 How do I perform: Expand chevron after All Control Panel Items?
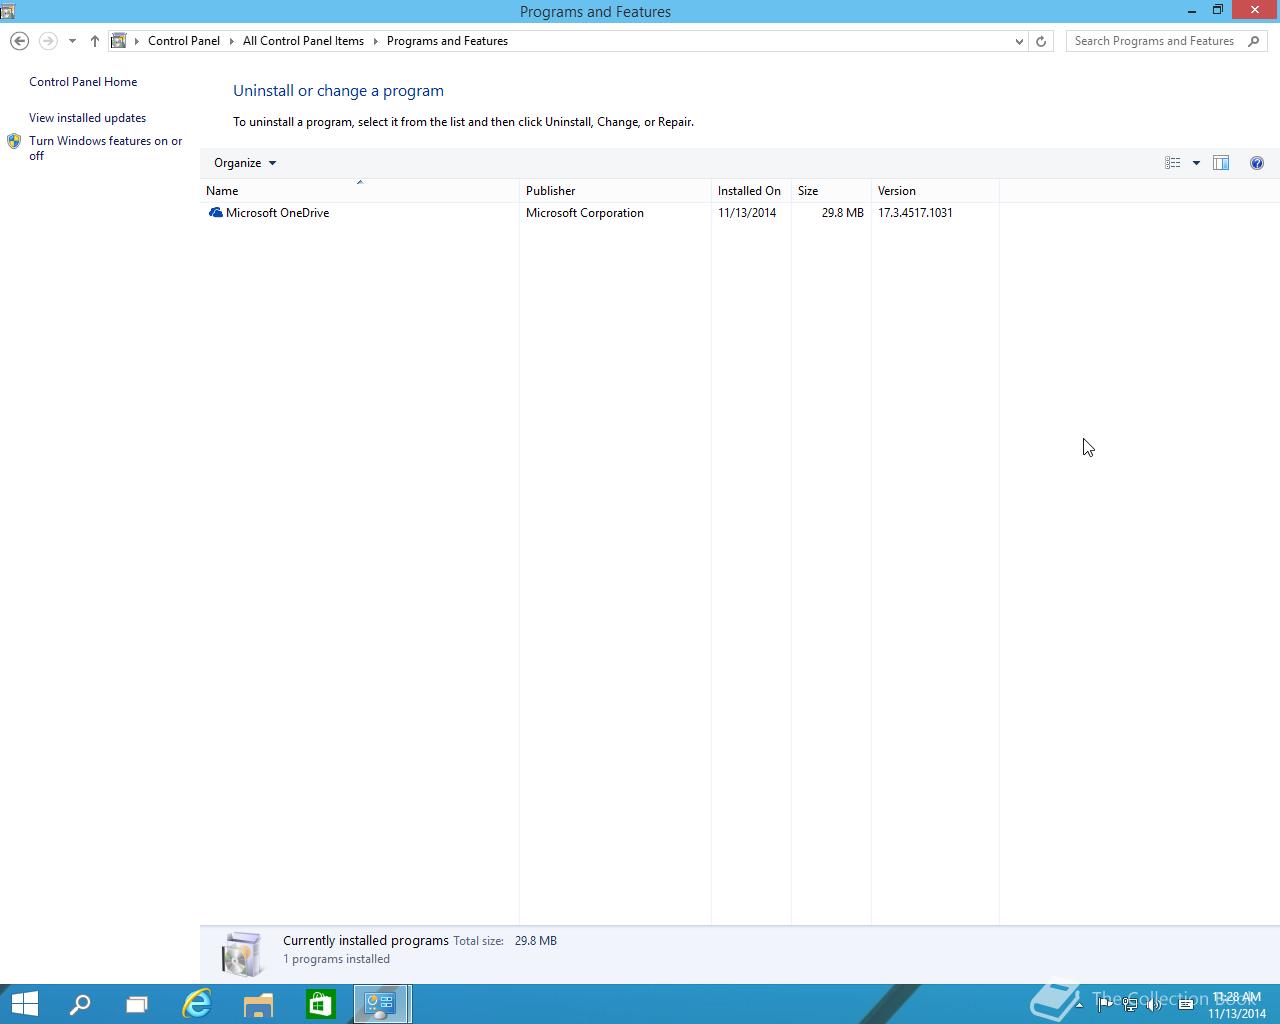(x=376, y=41)
